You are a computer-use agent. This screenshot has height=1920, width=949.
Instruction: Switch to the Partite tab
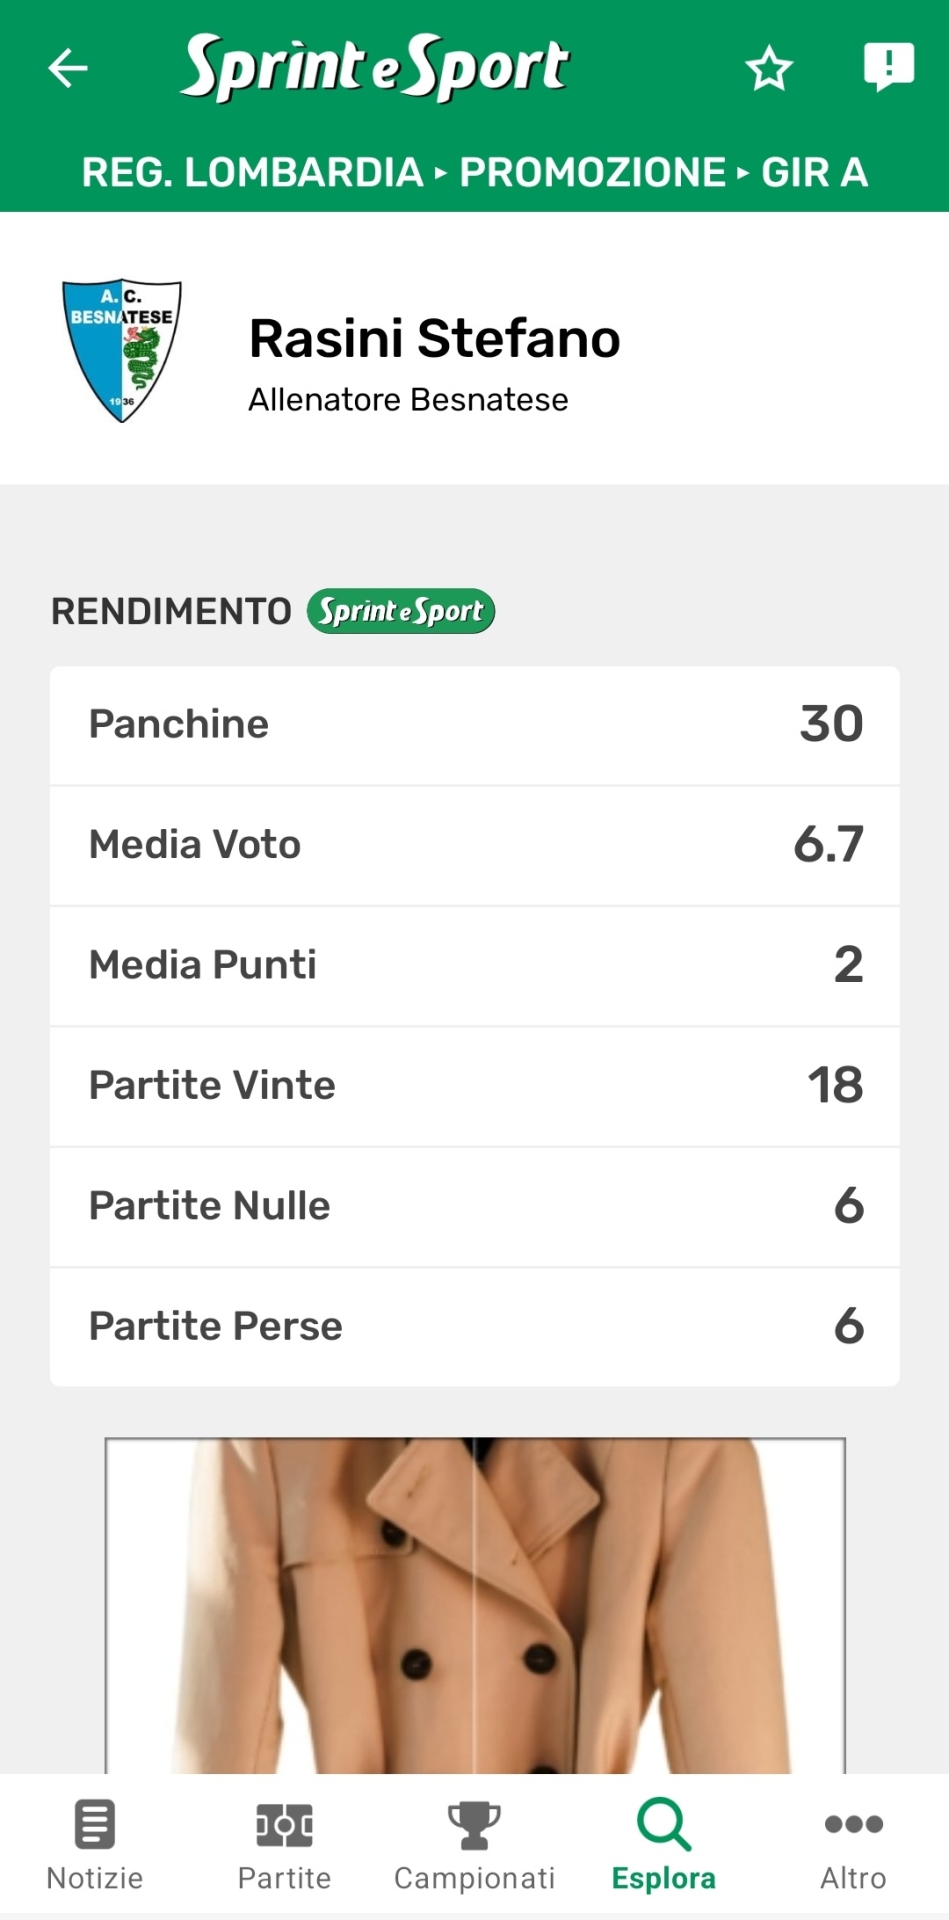[x=284, y=1845]
